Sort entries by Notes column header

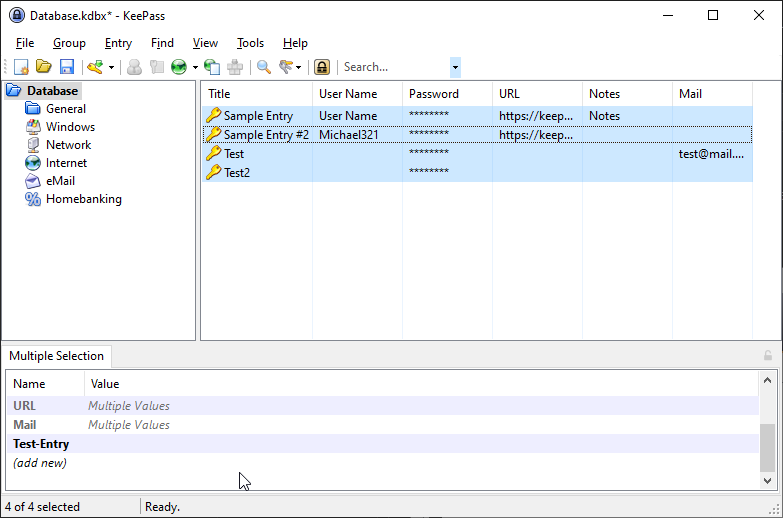(x=627, y=94)
